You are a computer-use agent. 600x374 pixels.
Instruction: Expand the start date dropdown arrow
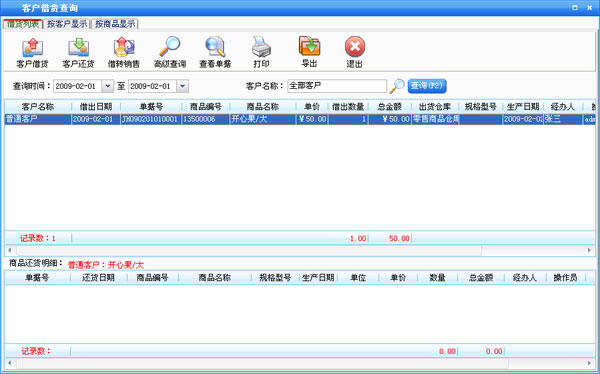(108, 86)
